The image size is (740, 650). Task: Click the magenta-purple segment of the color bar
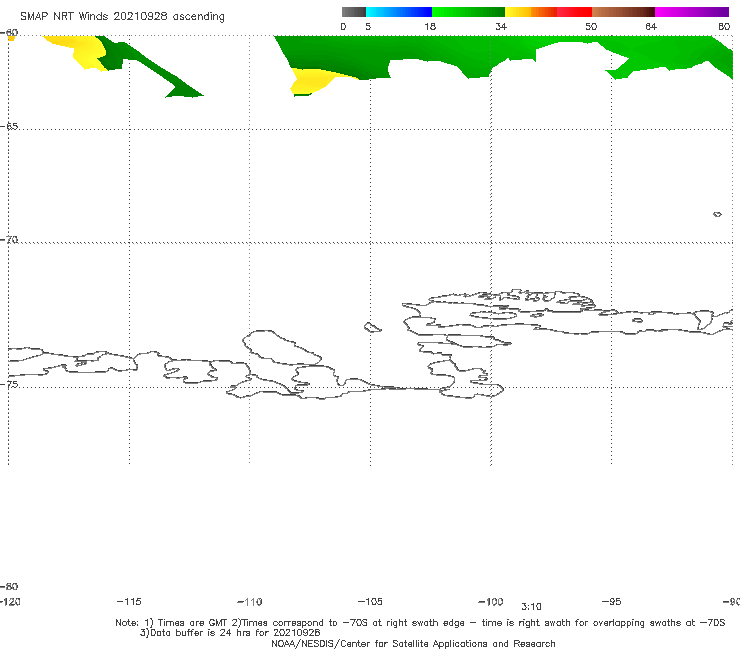point(692,12)
